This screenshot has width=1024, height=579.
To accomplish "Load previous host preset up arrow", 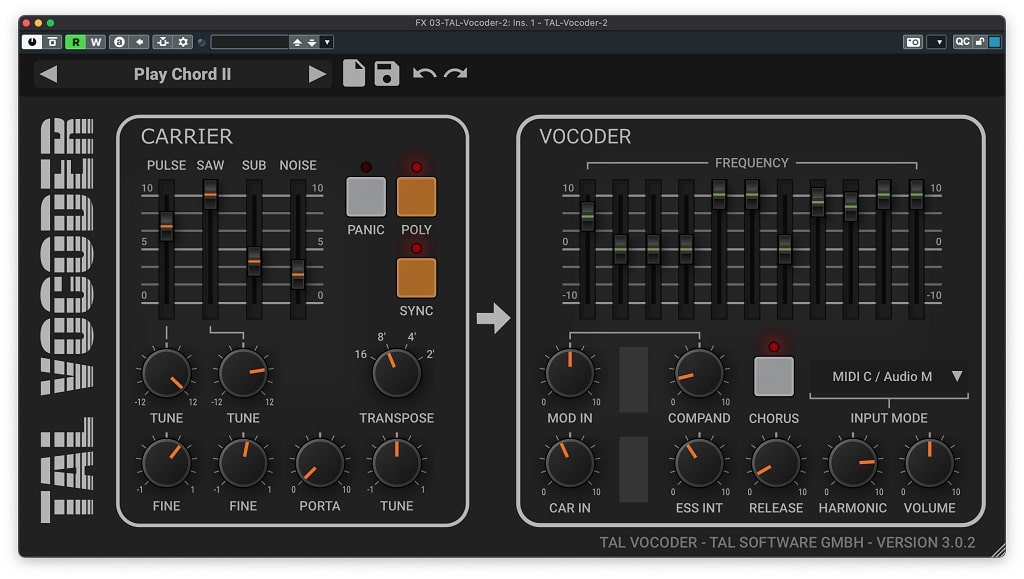I will (x=297, y=42).
